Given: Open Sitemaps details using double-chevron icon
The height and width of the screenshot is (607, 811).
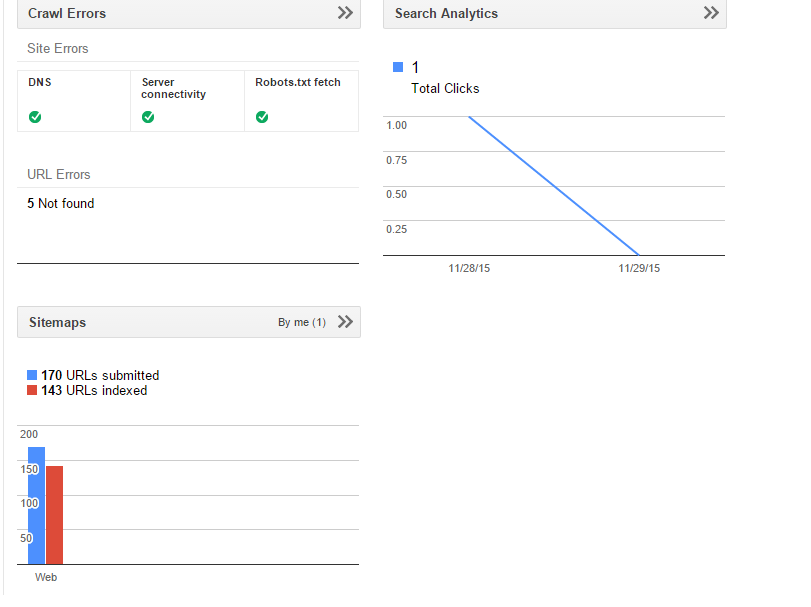Looking at the screenshot, I should tap(345, 322).
